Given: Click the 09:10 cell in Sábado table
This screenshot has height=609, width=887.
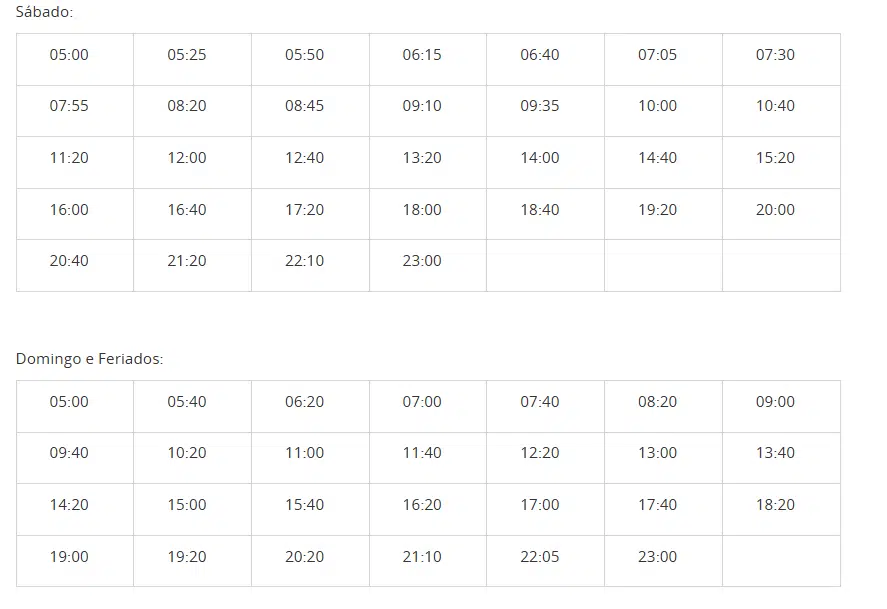Looking at the screenshot, I should pyautogui.click(x=422, y=106).
